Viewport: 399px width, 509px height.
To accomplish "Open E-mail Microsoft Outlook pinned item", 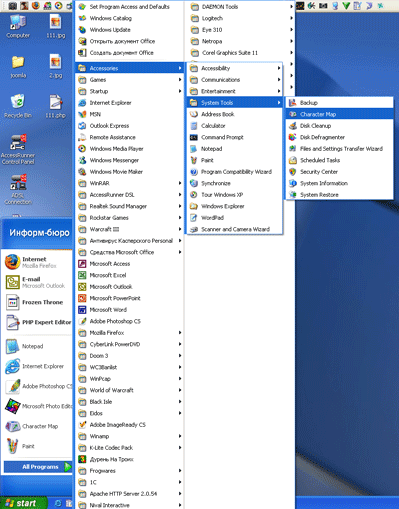I will pyautogui.click(x=37, y=282).
